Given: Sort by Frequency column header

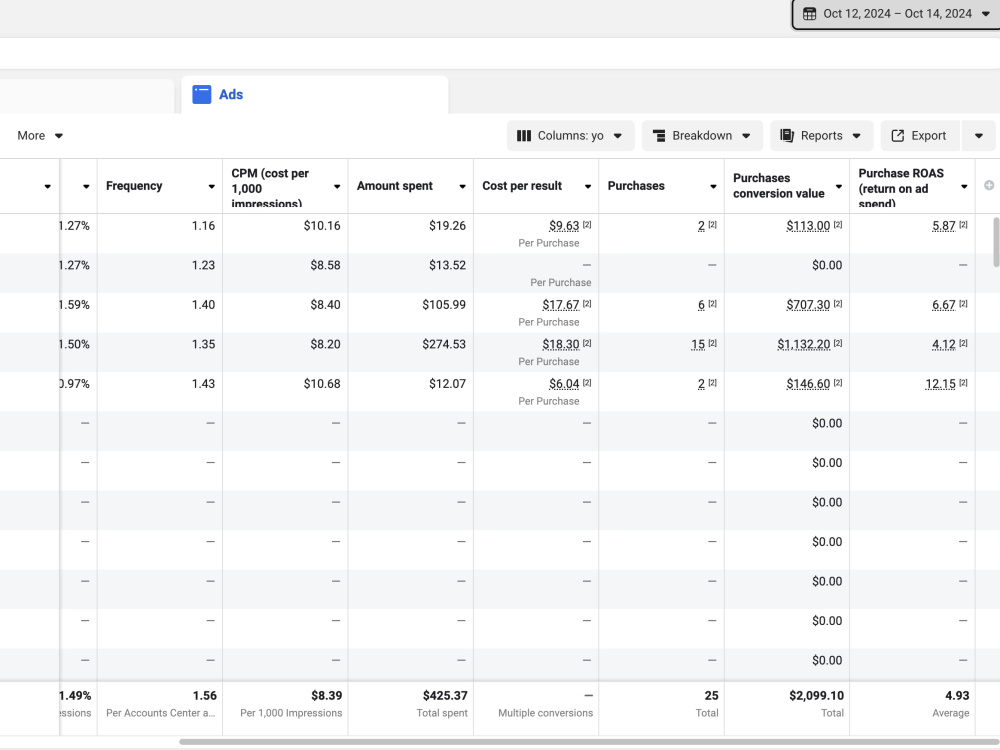Looking at the screenshot, I should pos(134,186).
